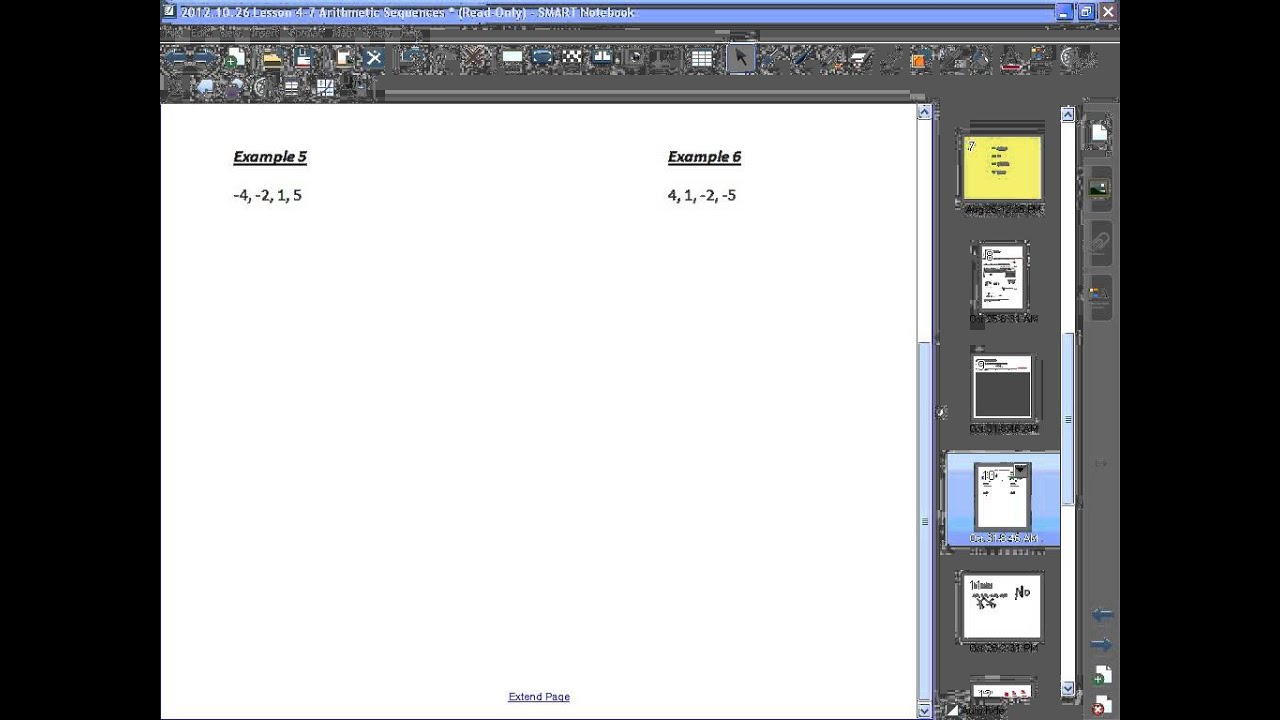
Task: Choose the Select arrow tool
Action: (x=740, y=58)
